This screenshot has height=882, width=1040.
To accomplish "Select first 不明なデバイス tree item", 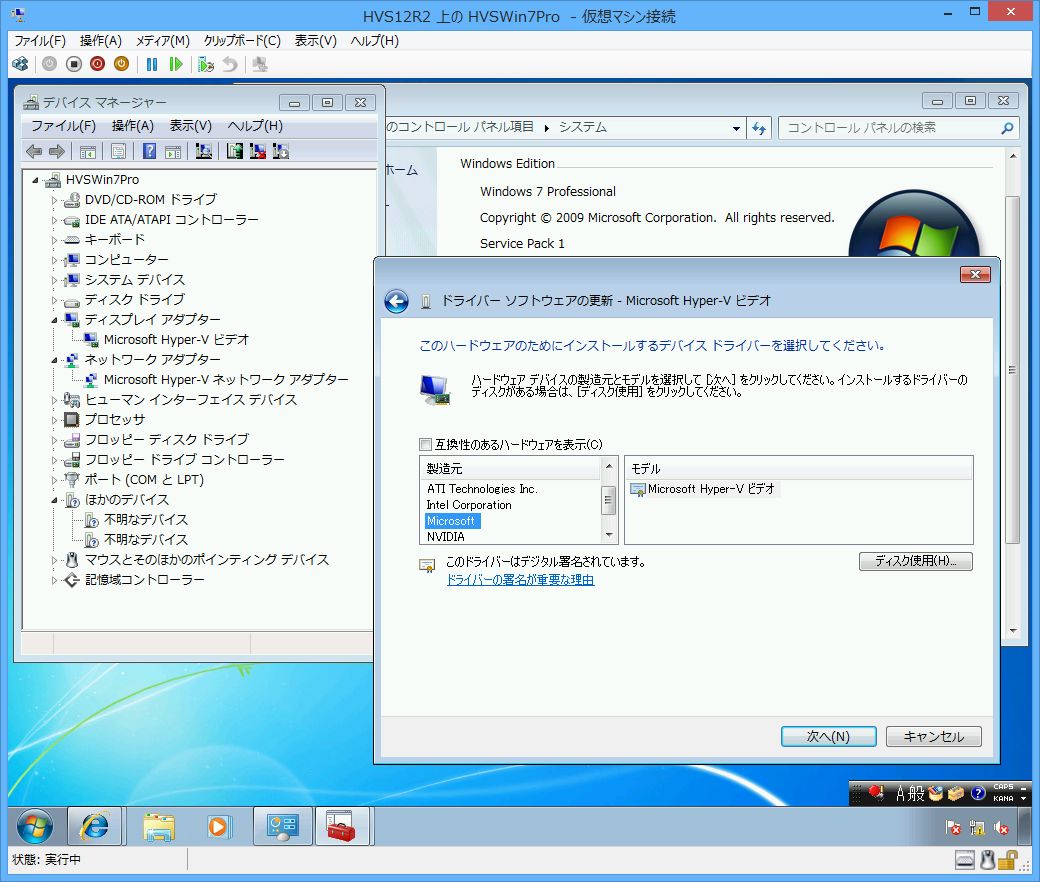I will (x=146, y=520).
